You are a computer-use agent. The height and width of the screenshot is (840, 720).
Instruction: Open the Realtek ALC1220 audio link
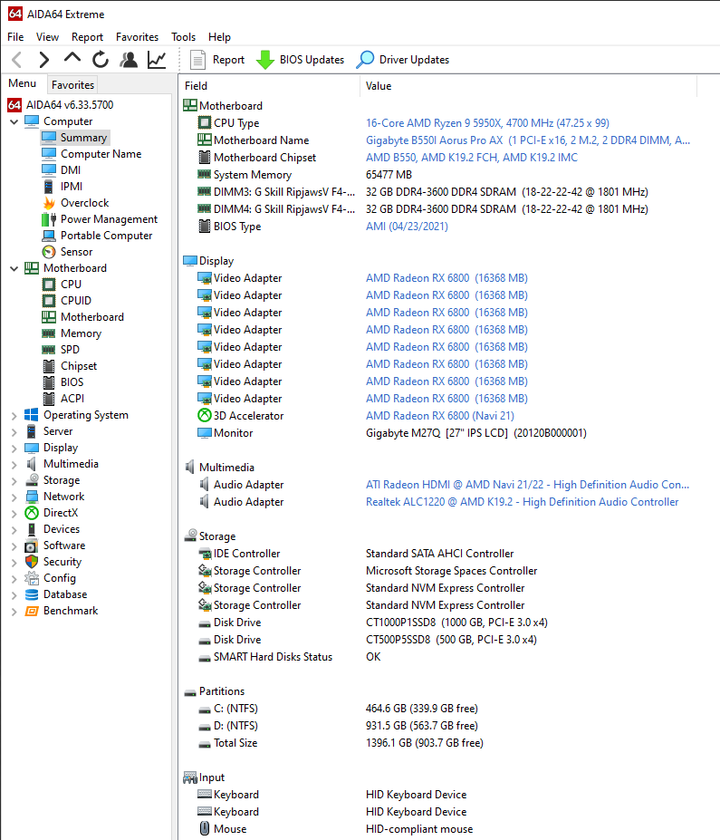pyautogui.click(x=522, y=502)
